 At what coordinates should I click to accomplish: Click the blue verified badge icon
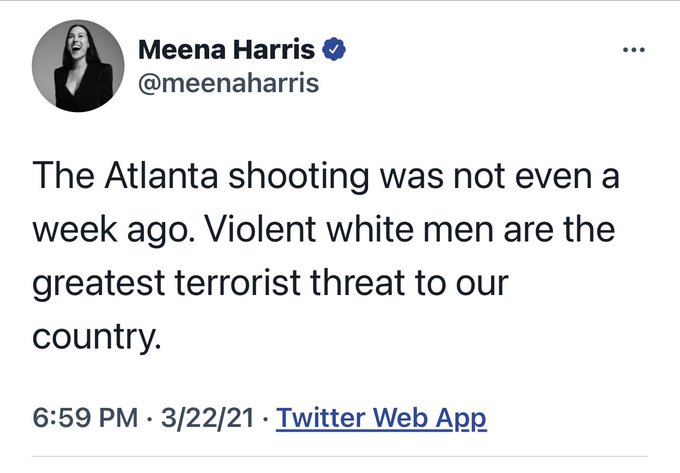[x=337, y=49]
